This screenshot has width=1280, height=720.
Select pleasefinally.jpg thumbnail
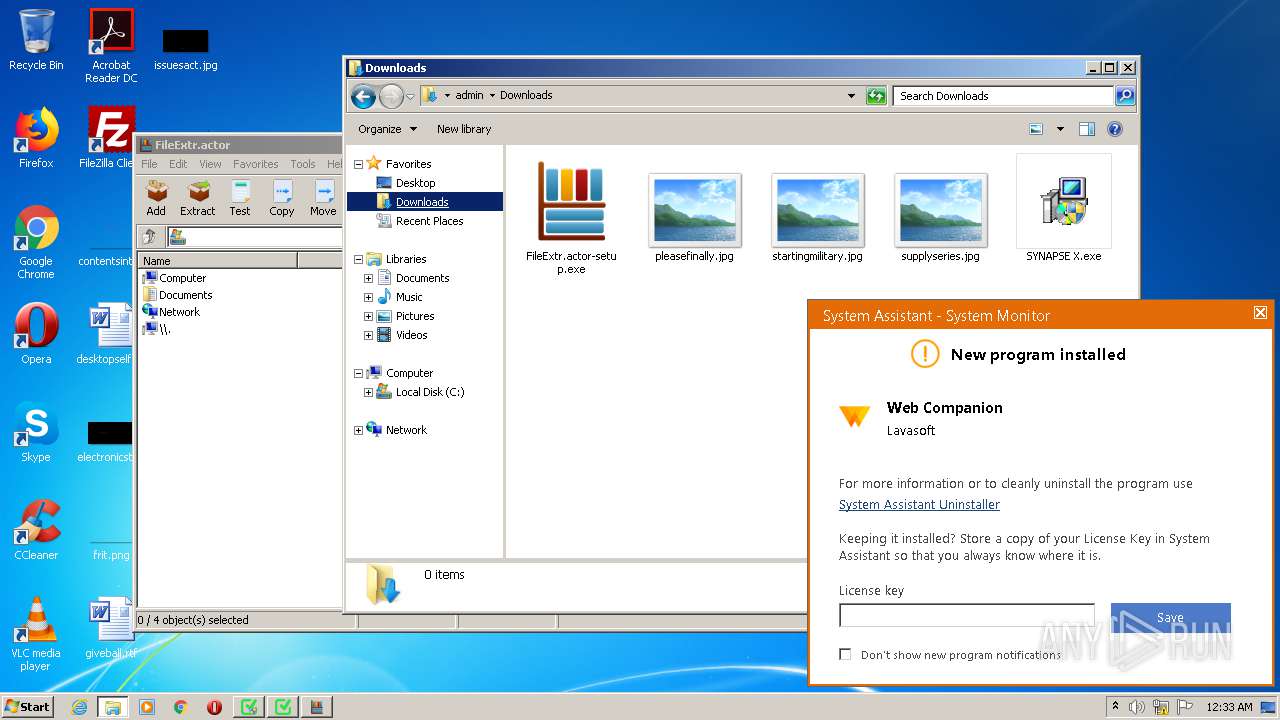coord(694,218)
